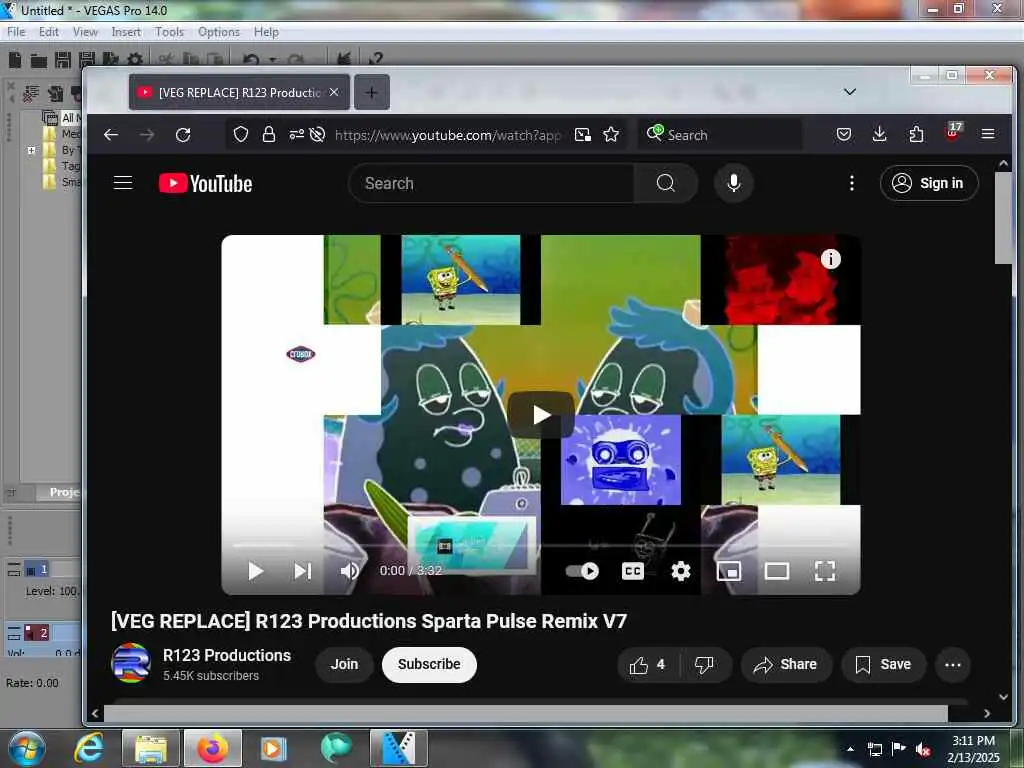
Task: Open the Options menu in VEGAS Pro
Action: pyautogui.click(x=219, y=31)
